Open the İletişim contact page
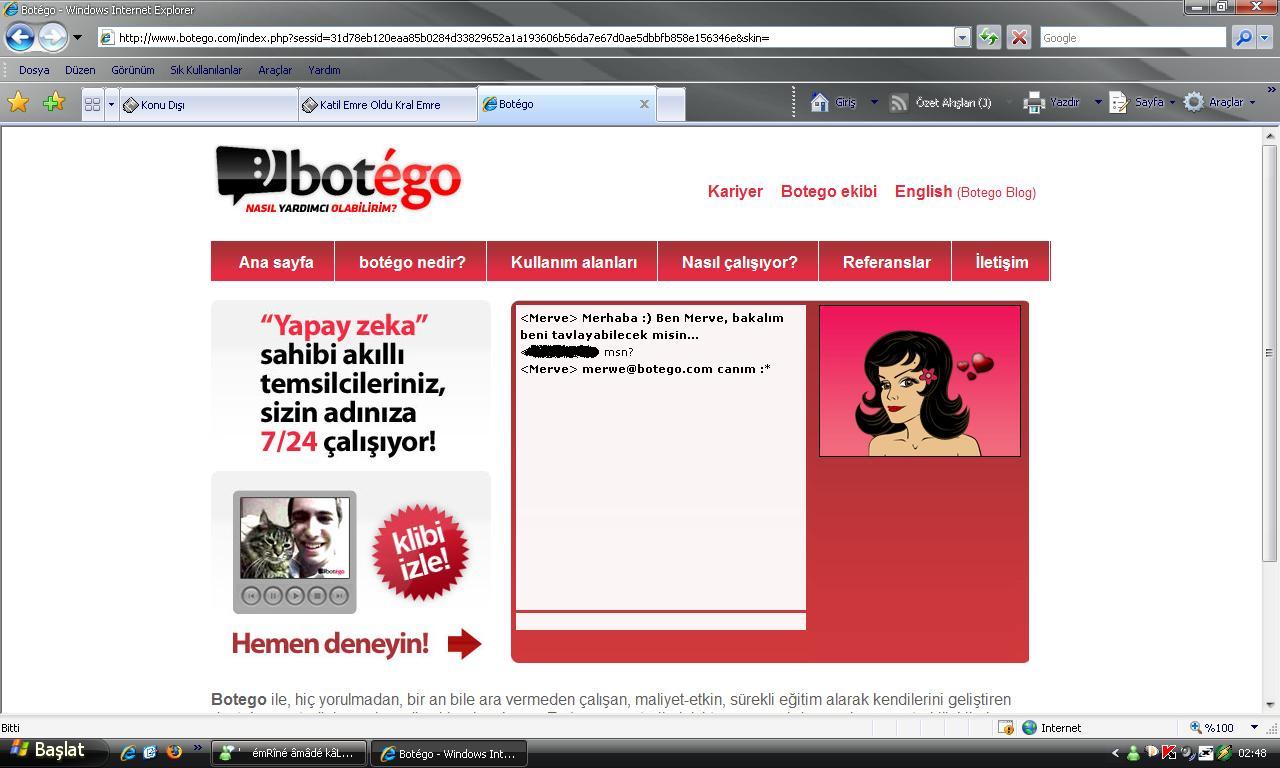Image resolution: width=1280 pixels, height=768 pixels. click(1001, 262)
